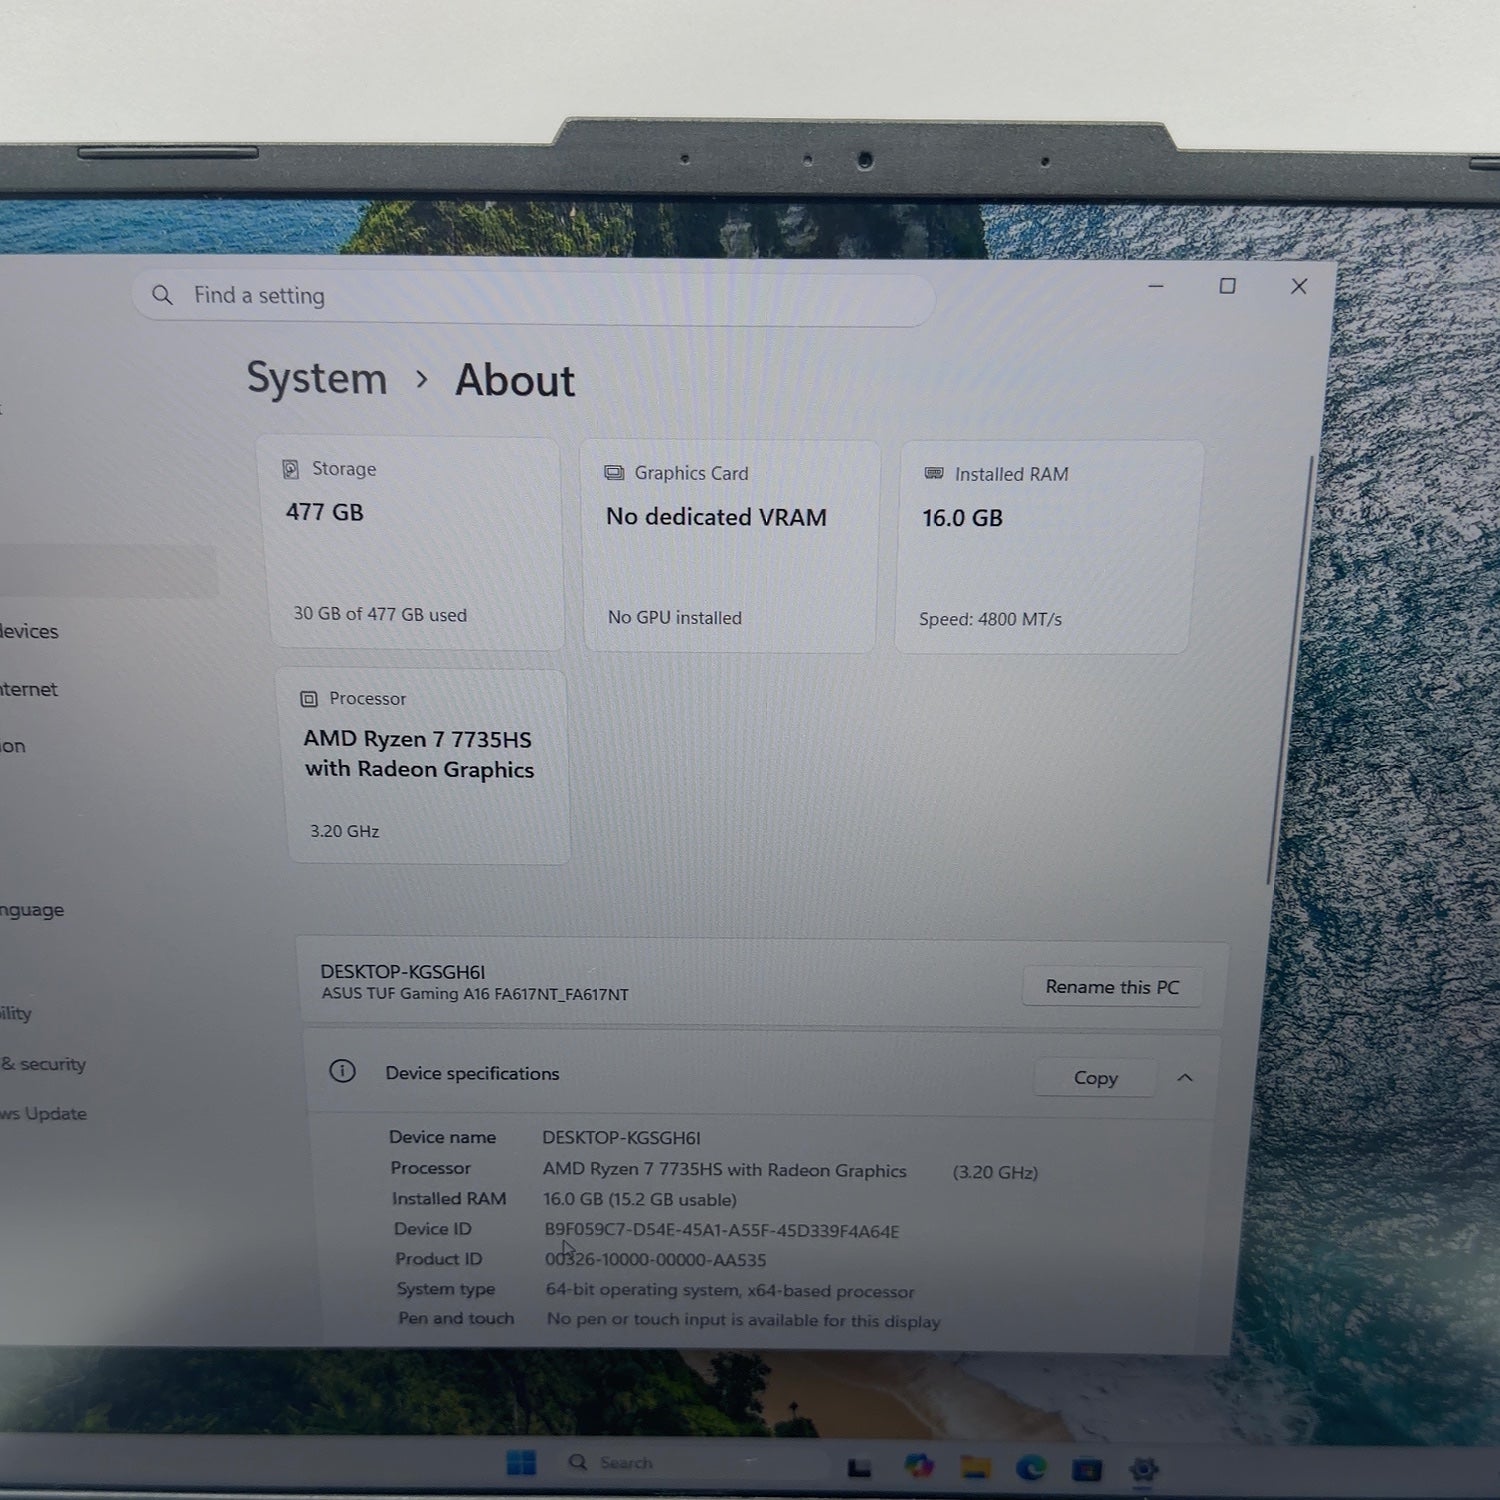Open Microsoft Store from the taskbar

coord(1087,1469)
